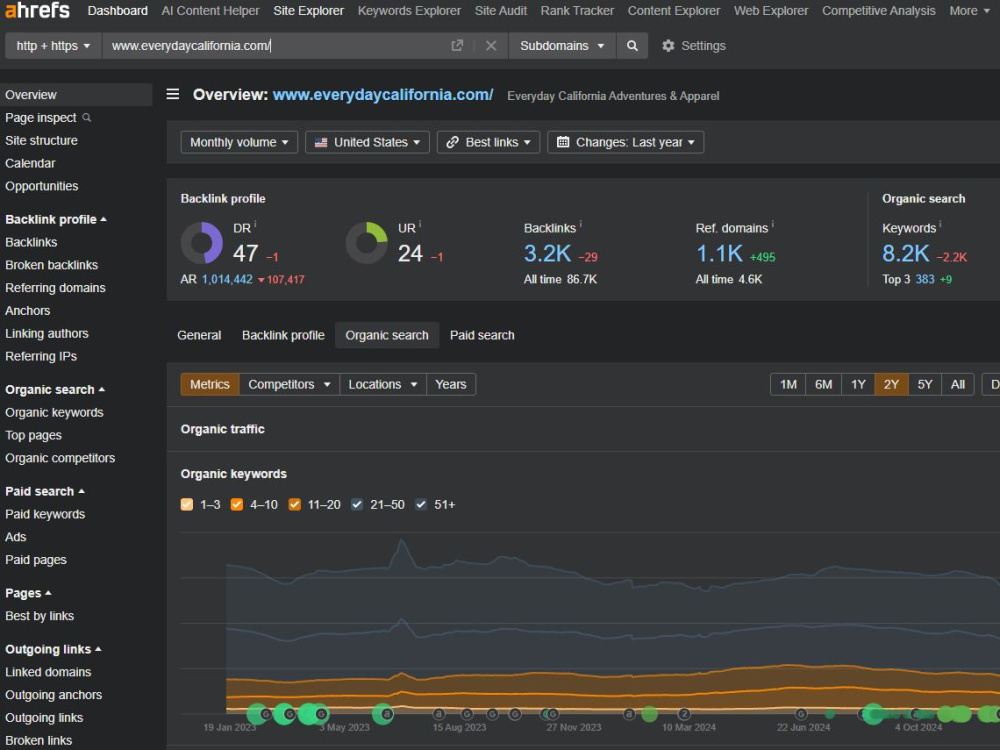The height and width of the screenshot is (750, 1000).
Task: Open Dashboard in top navigation
Action: 117,11
